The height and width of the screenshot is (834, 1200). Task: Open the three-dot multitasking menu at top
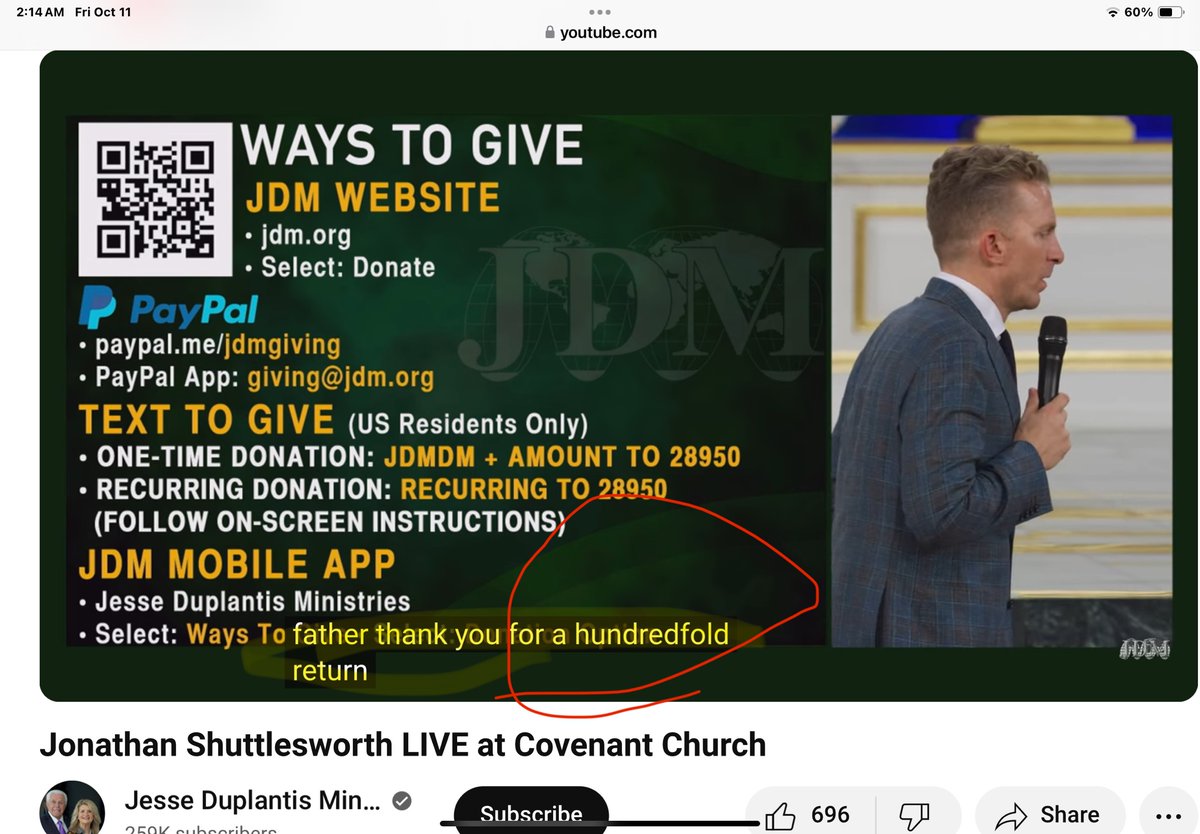pos(600,12)
